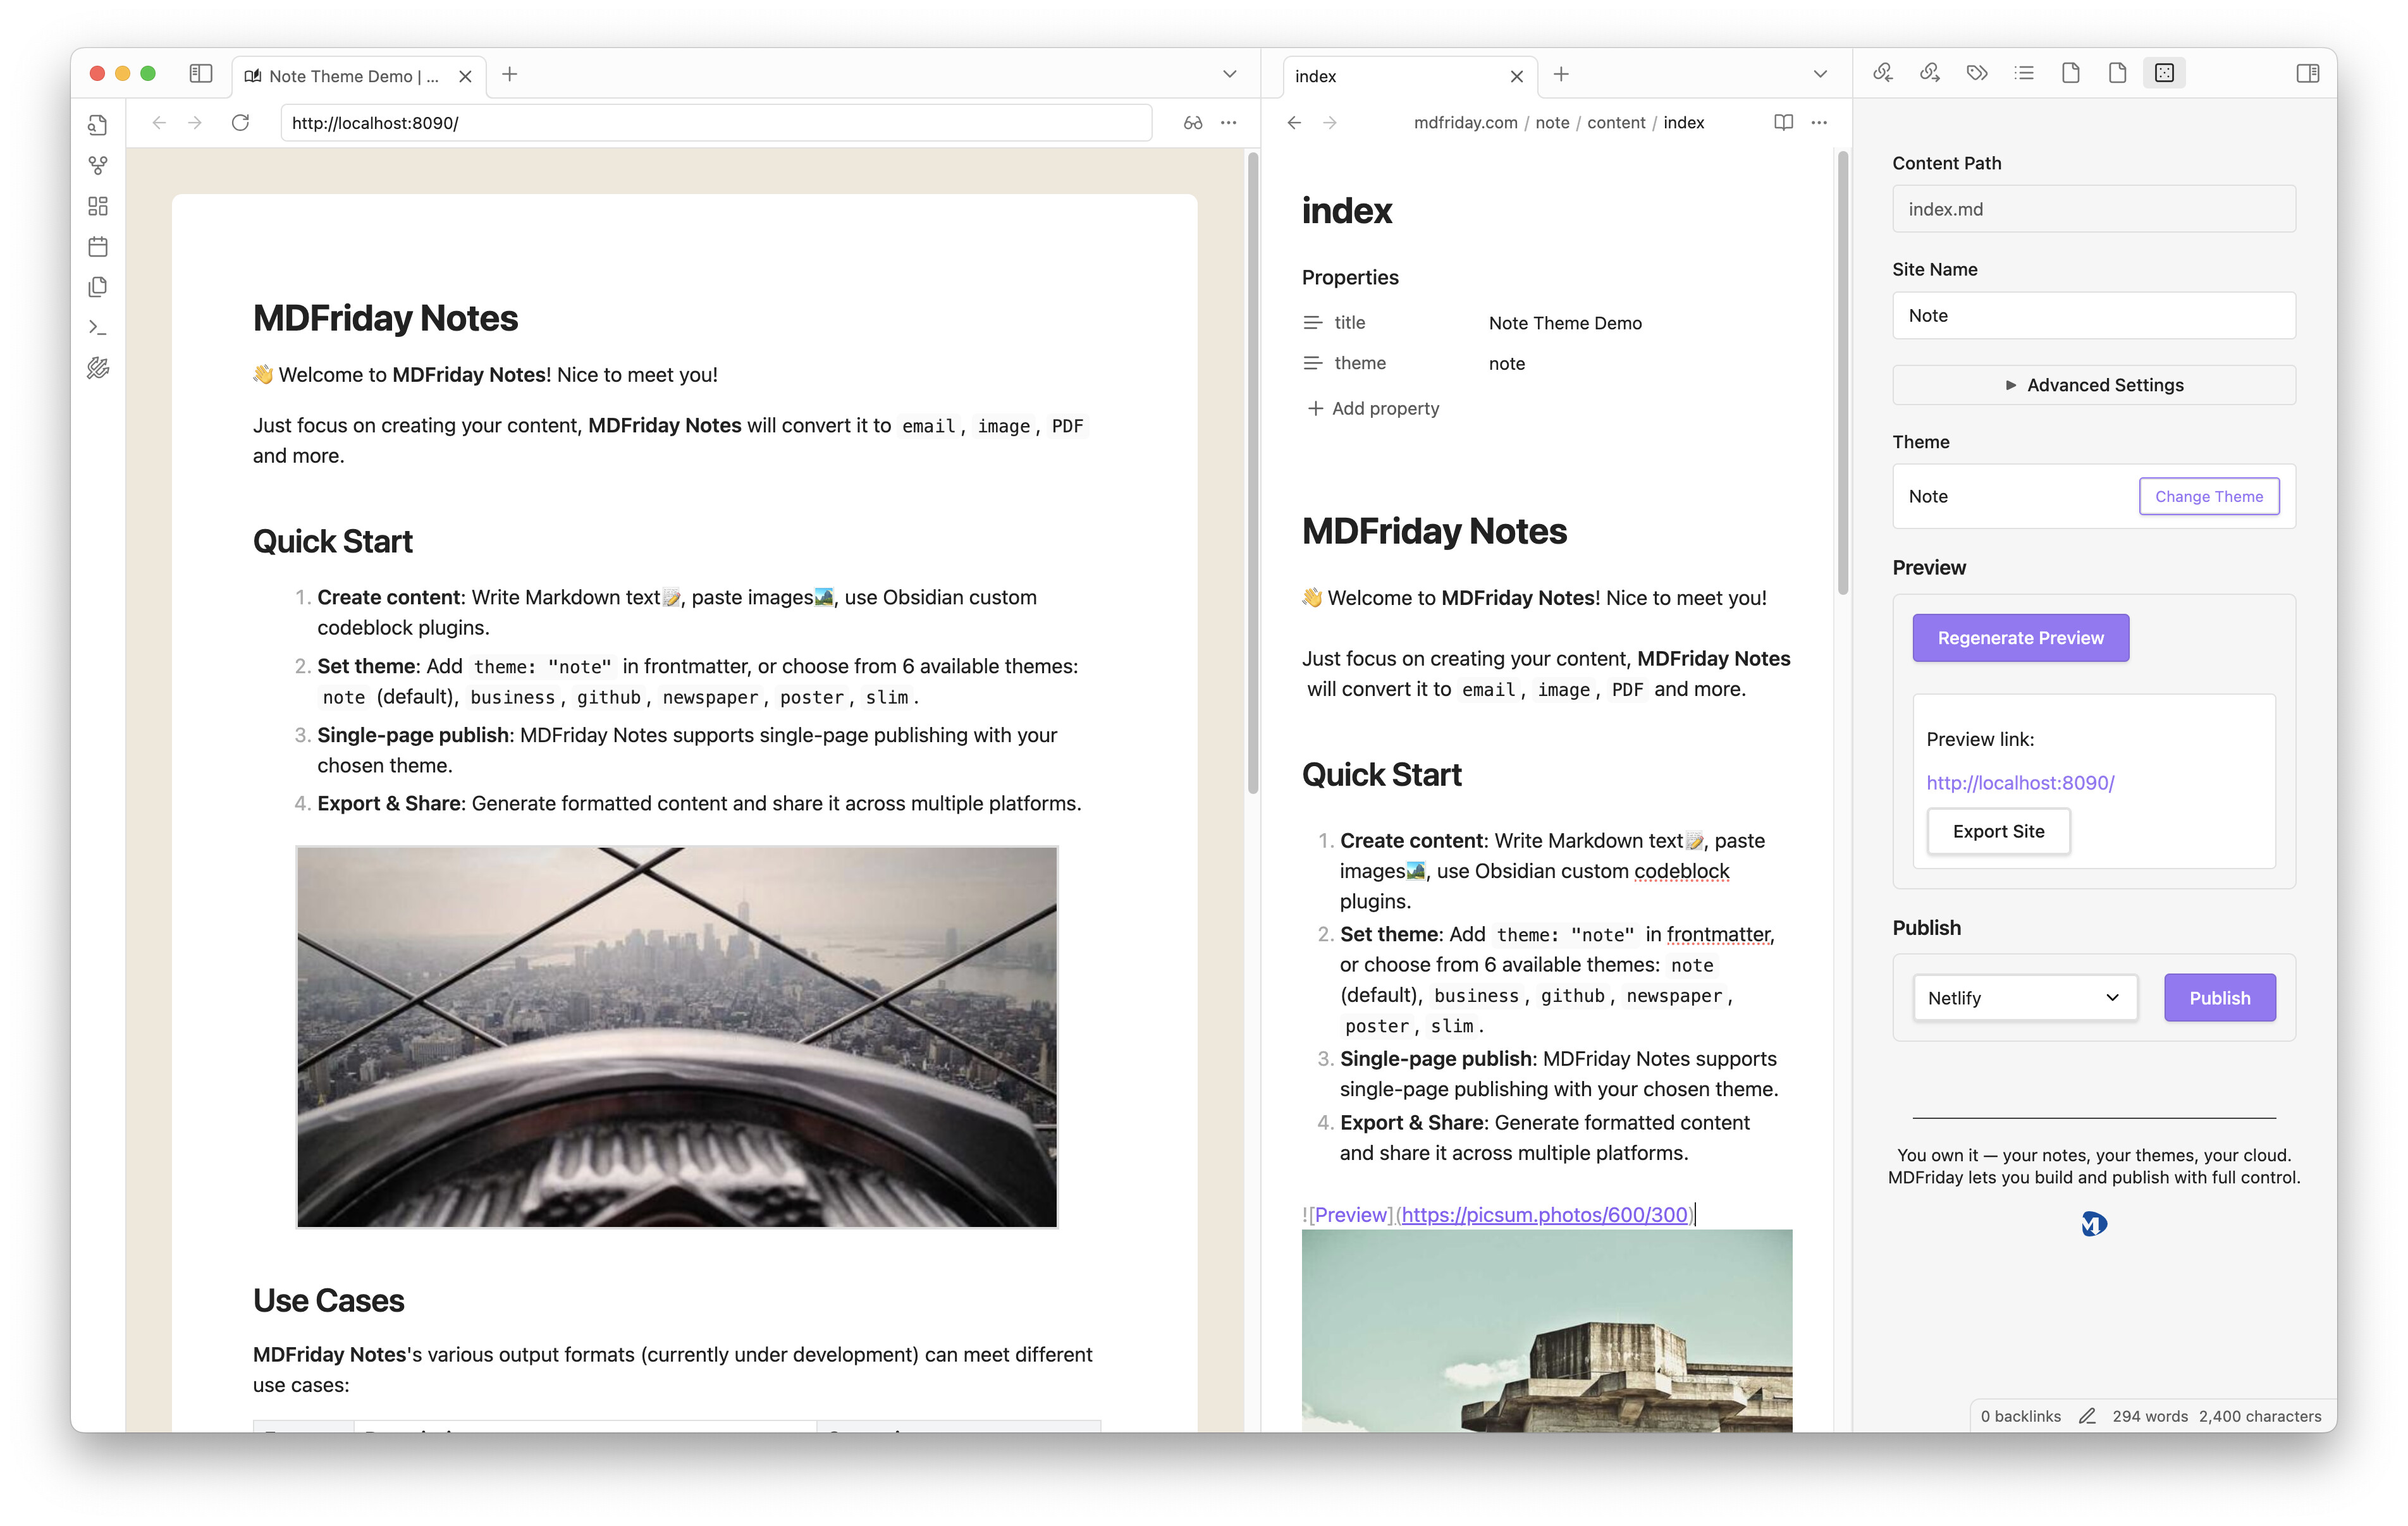Click the bunker building image in editor
This screenshot has height=1526, width=2408.
click(1546, 1330)
